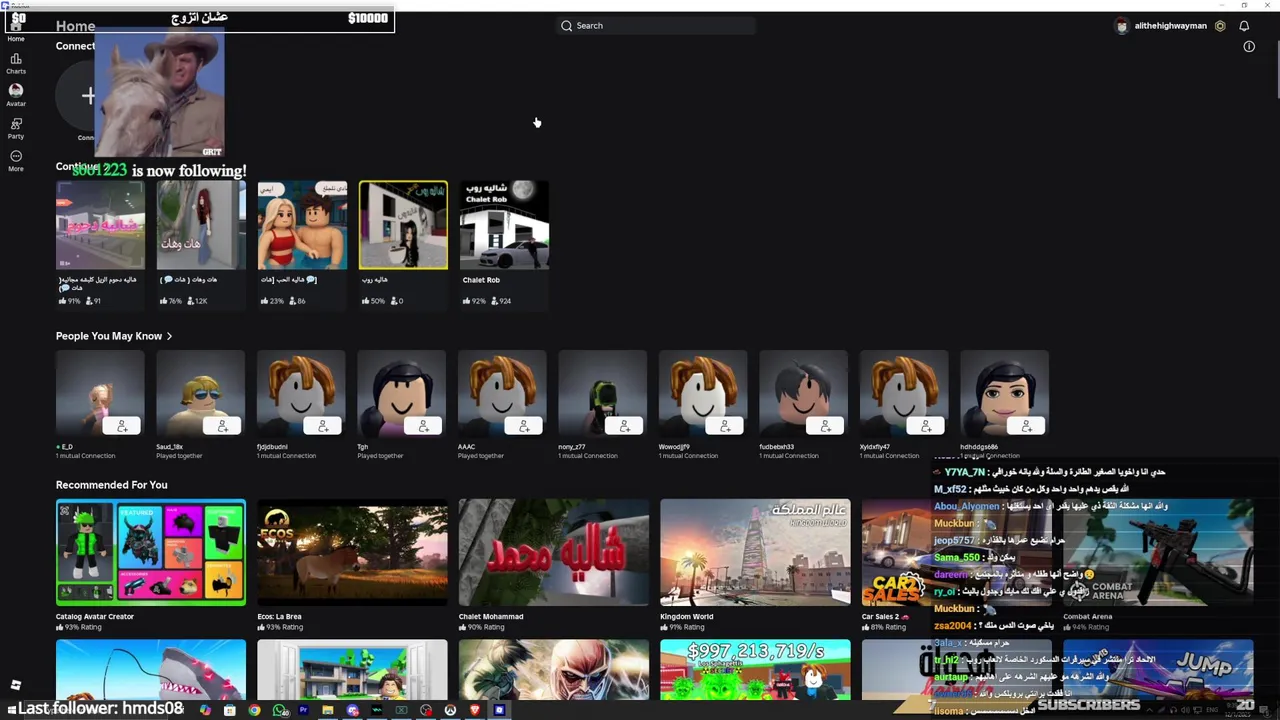
Task: Open the Robux hexagon icon
Action: click(x=1220, y=26)
